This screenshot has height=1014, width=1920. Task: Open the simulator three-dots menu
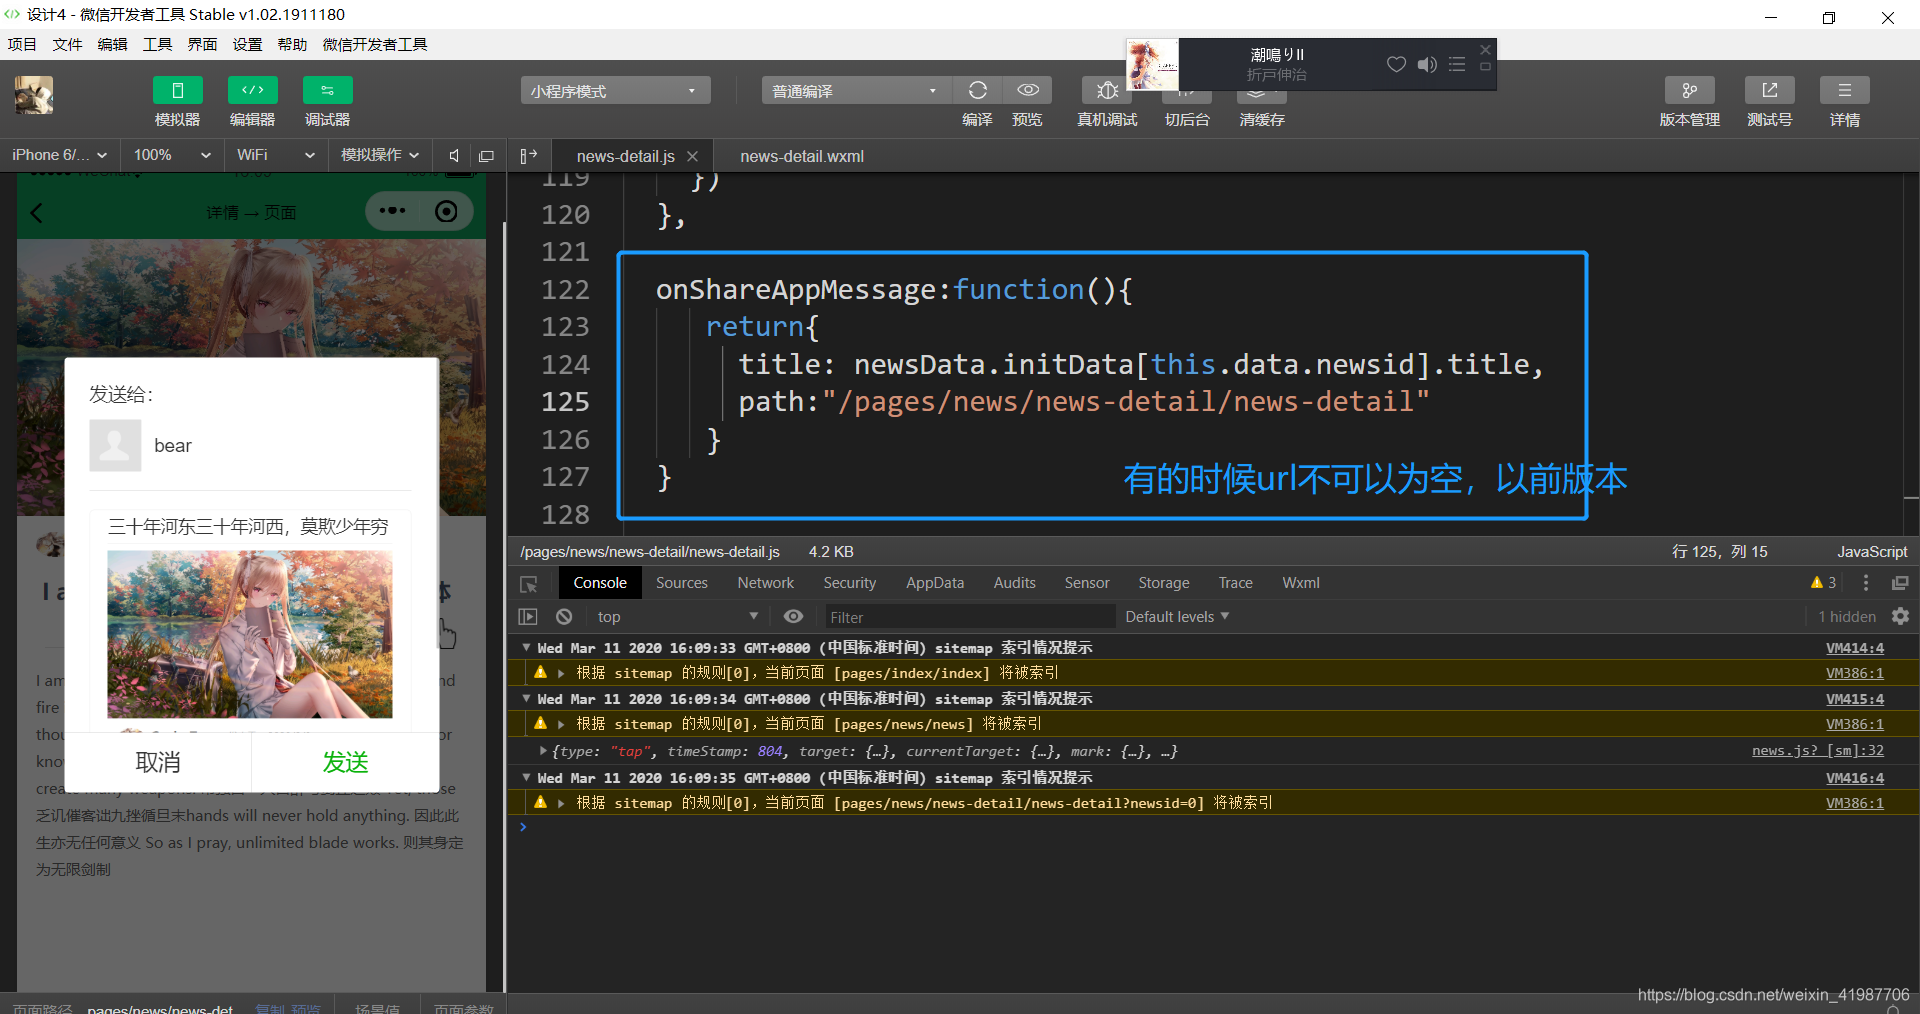point(392,211)
